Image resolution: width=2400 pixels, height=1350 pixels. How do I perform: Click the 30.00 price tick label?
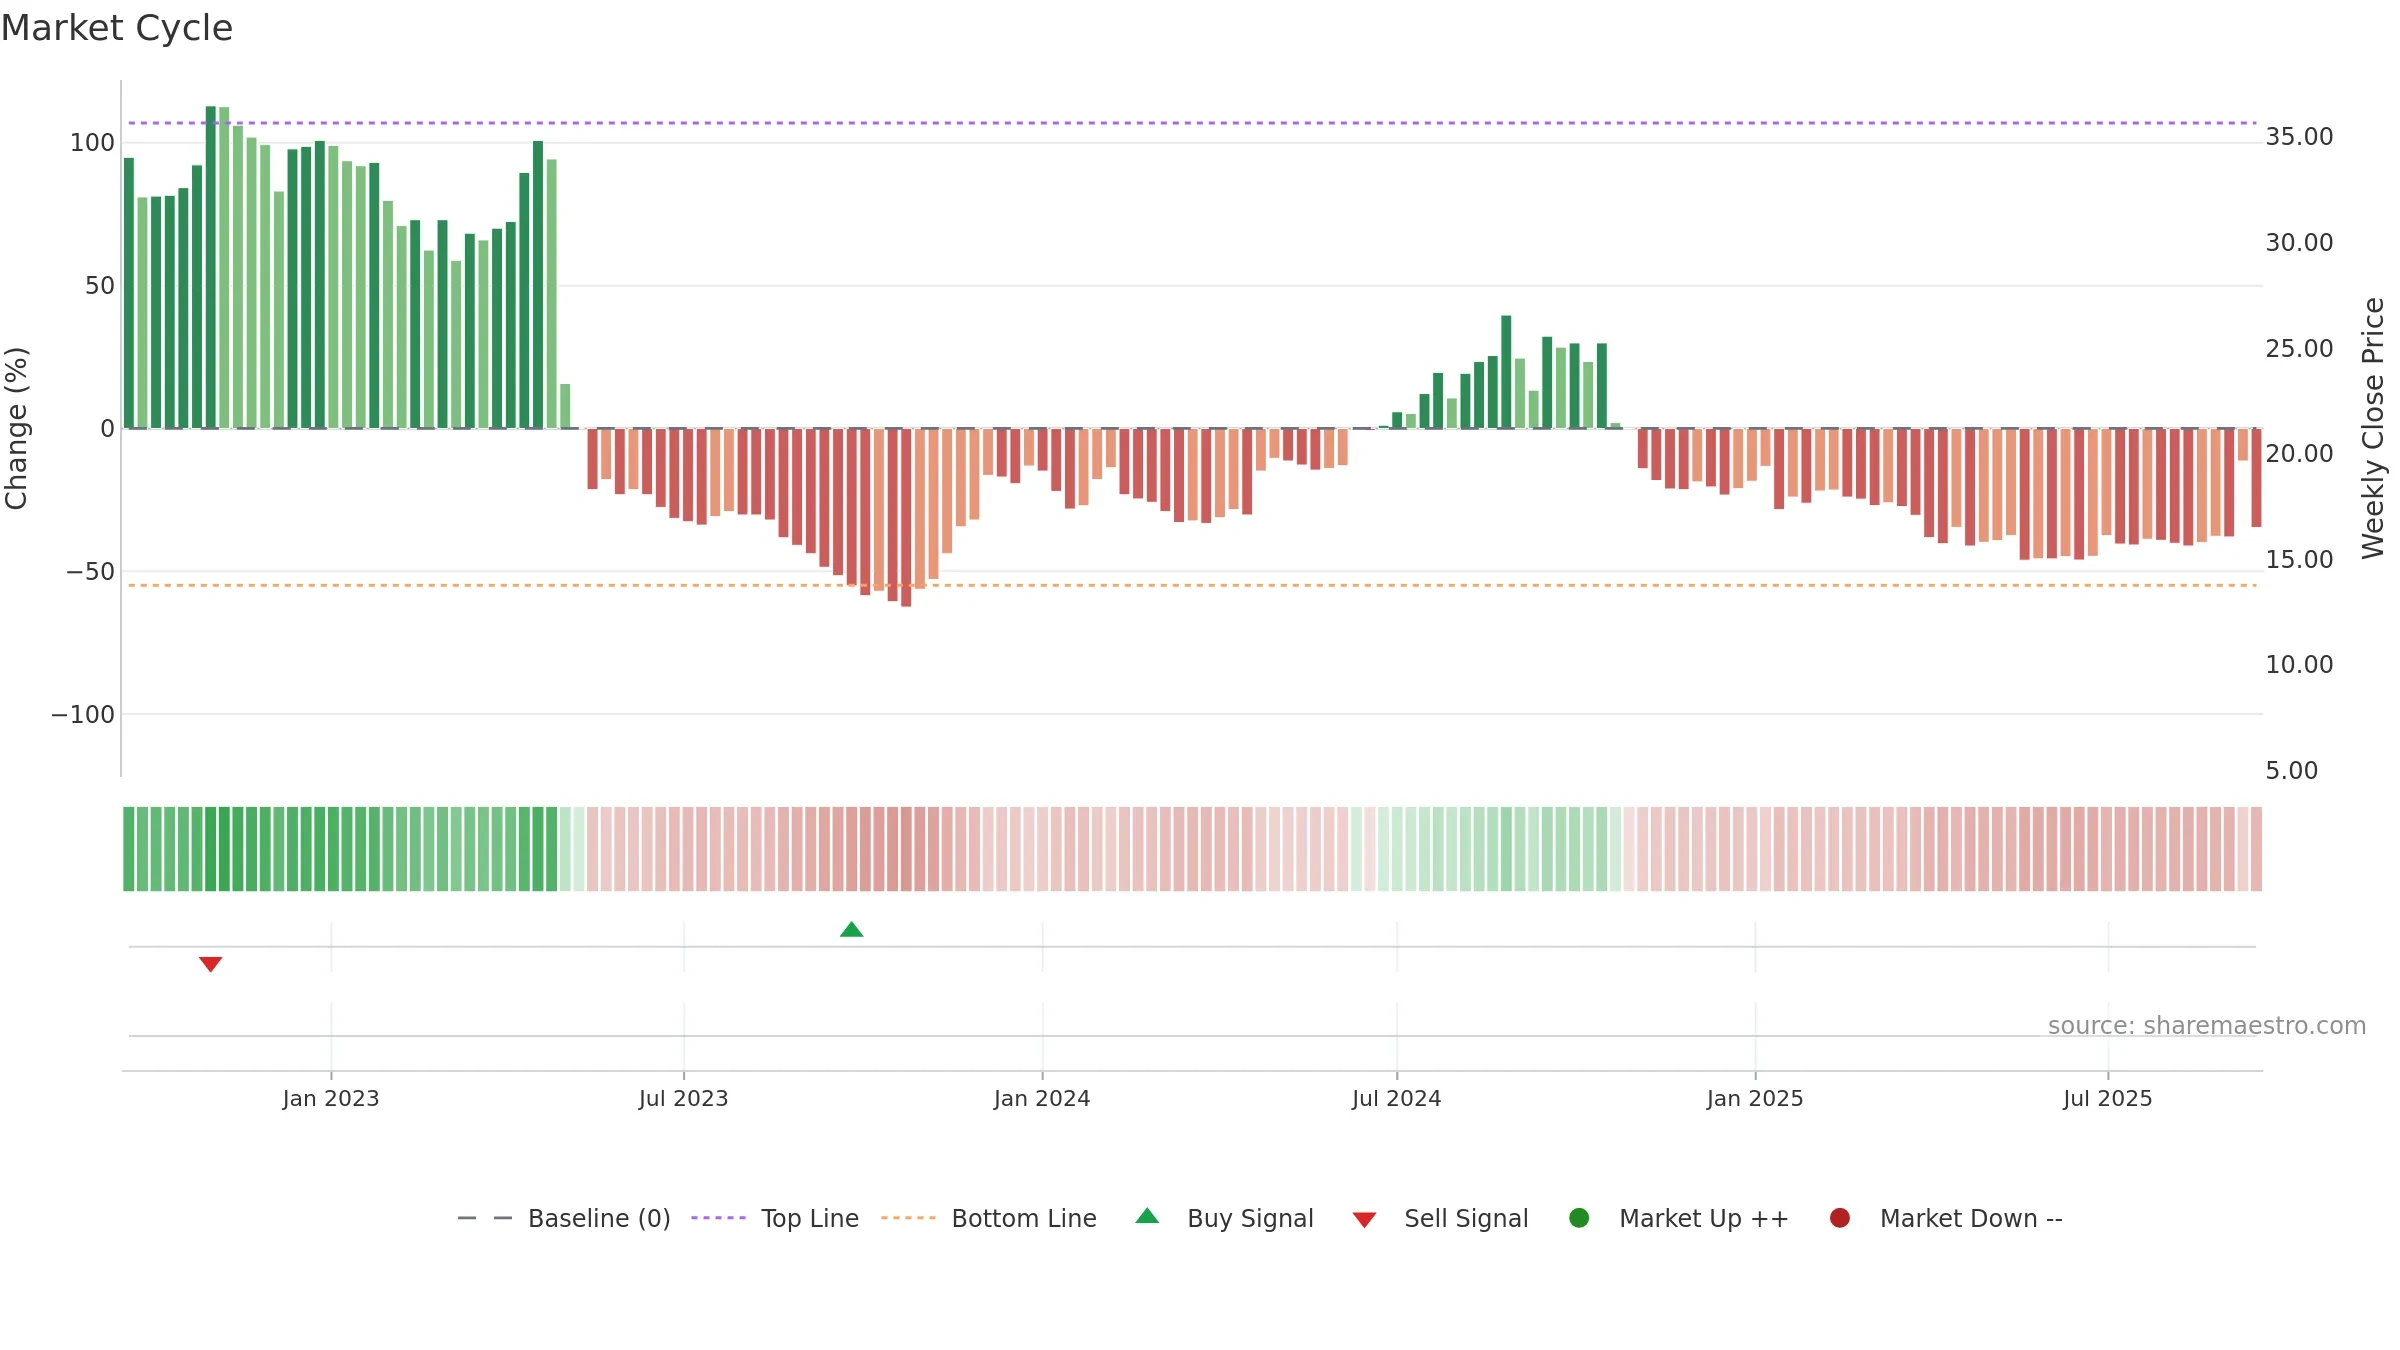(x=2299, y=243)
